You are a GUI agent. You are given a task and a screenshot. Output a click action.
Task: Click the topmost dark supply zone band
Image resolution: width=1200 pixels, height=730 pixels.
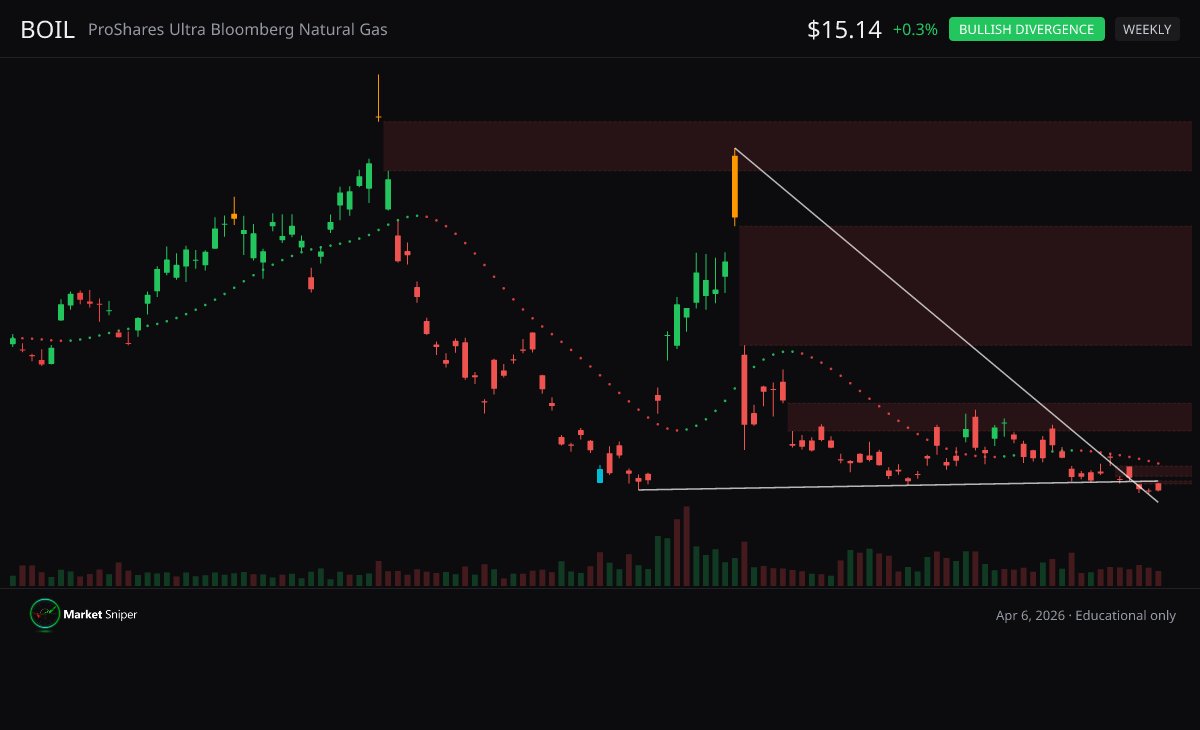pyautogui.click(x=790, y=146)
